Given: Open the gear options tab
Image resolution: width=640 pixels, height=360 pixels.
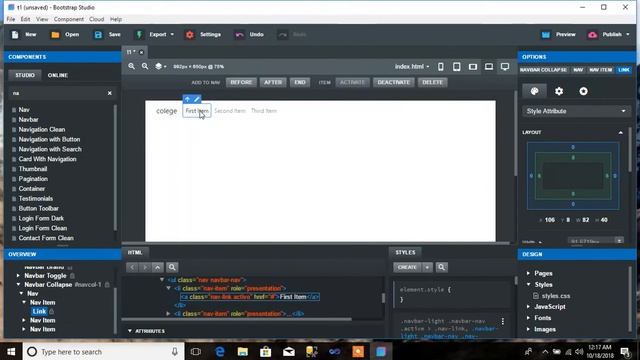Looking at the screenshot, I should click(x=559, y=91).
